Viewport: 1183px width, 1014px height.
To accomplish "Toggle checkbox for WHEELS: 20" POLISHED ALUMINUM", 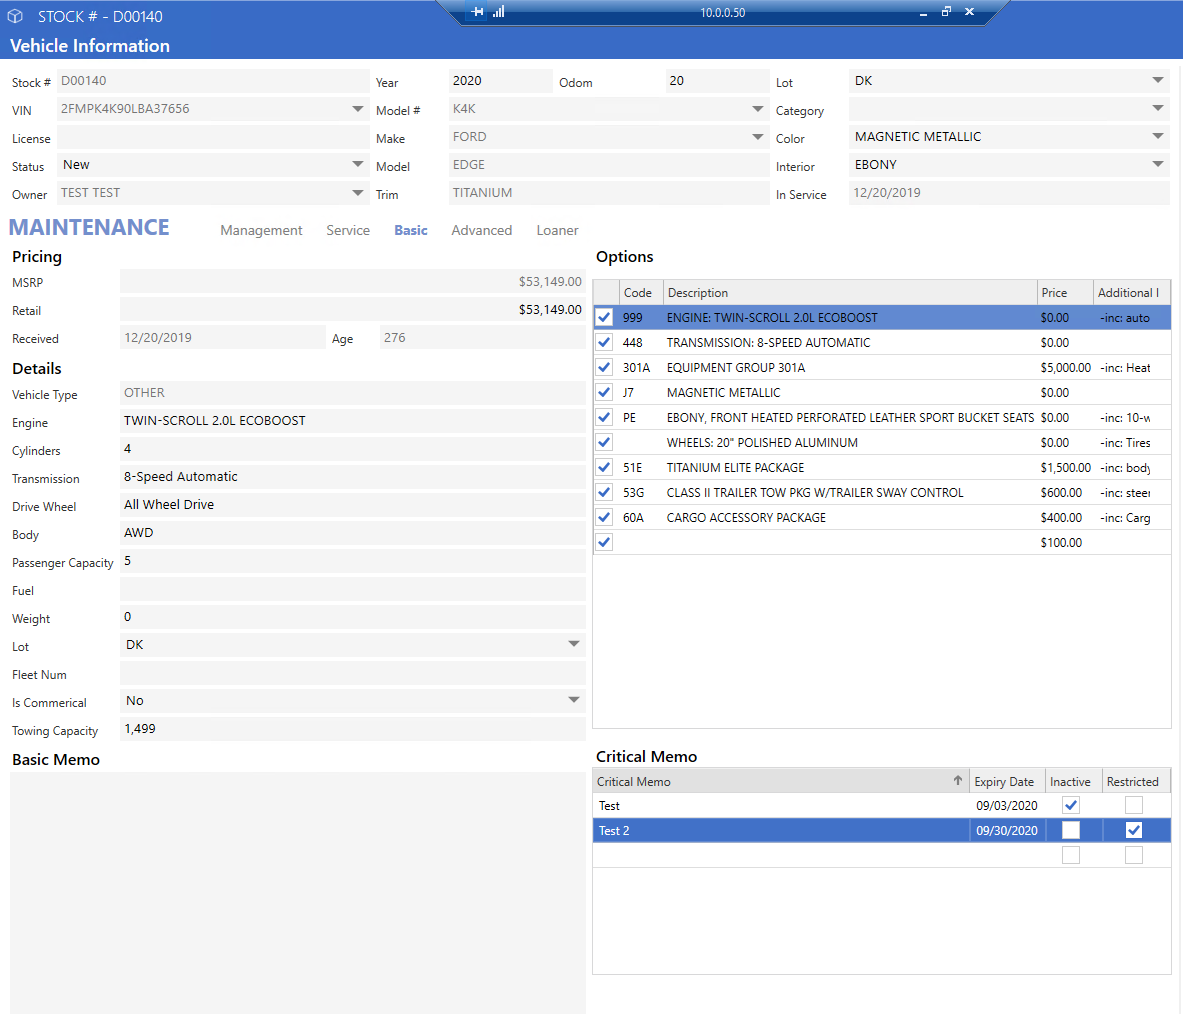I will click(604, 442).
